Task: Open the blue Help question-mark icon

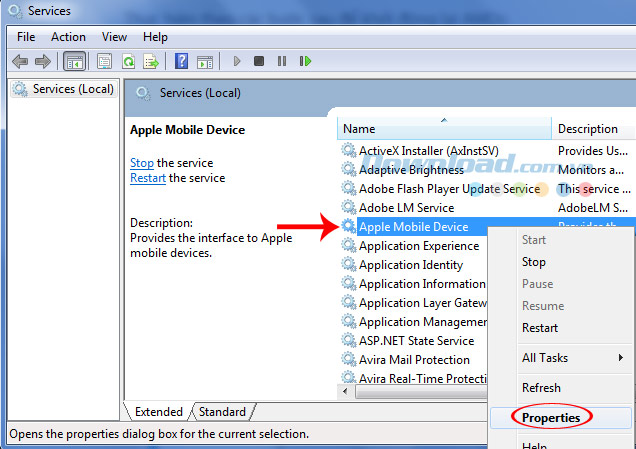Action: click(182, 62)
